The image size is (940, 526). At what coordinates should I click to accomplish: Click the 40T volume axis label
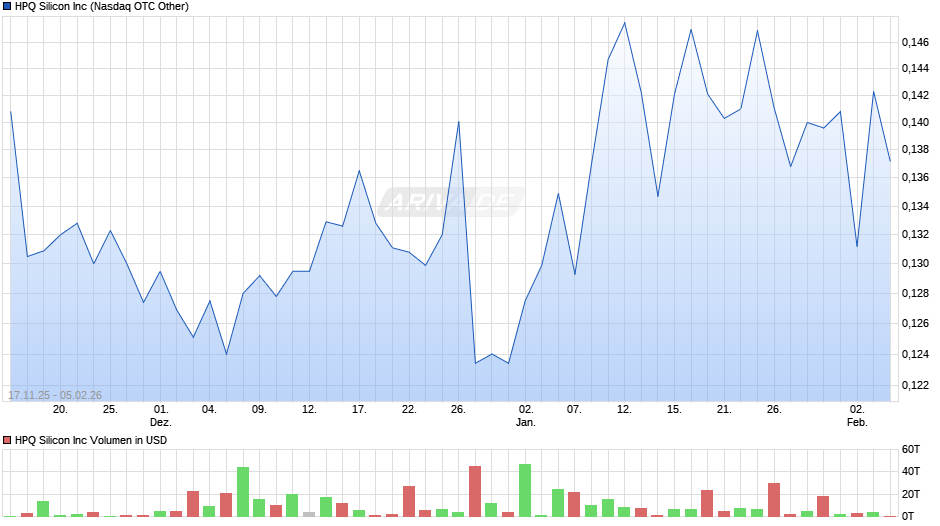point(911,471)
